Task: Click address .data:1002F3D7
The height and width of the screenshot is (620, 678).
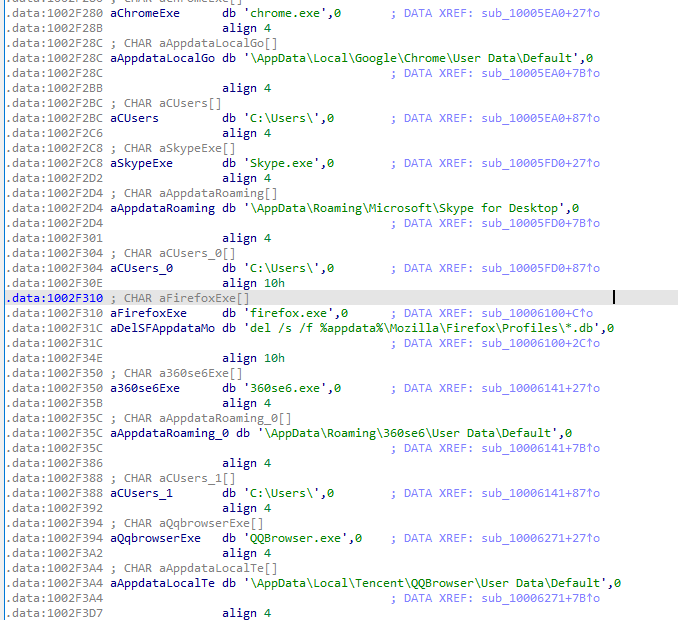Action: coord(55,613)
